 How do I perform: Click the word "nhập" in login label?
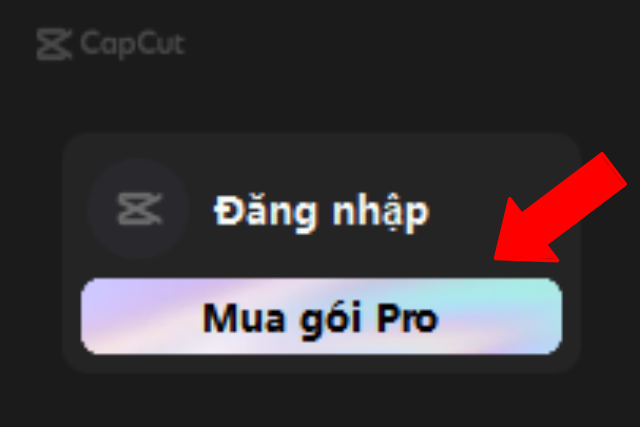coord(381,213)
